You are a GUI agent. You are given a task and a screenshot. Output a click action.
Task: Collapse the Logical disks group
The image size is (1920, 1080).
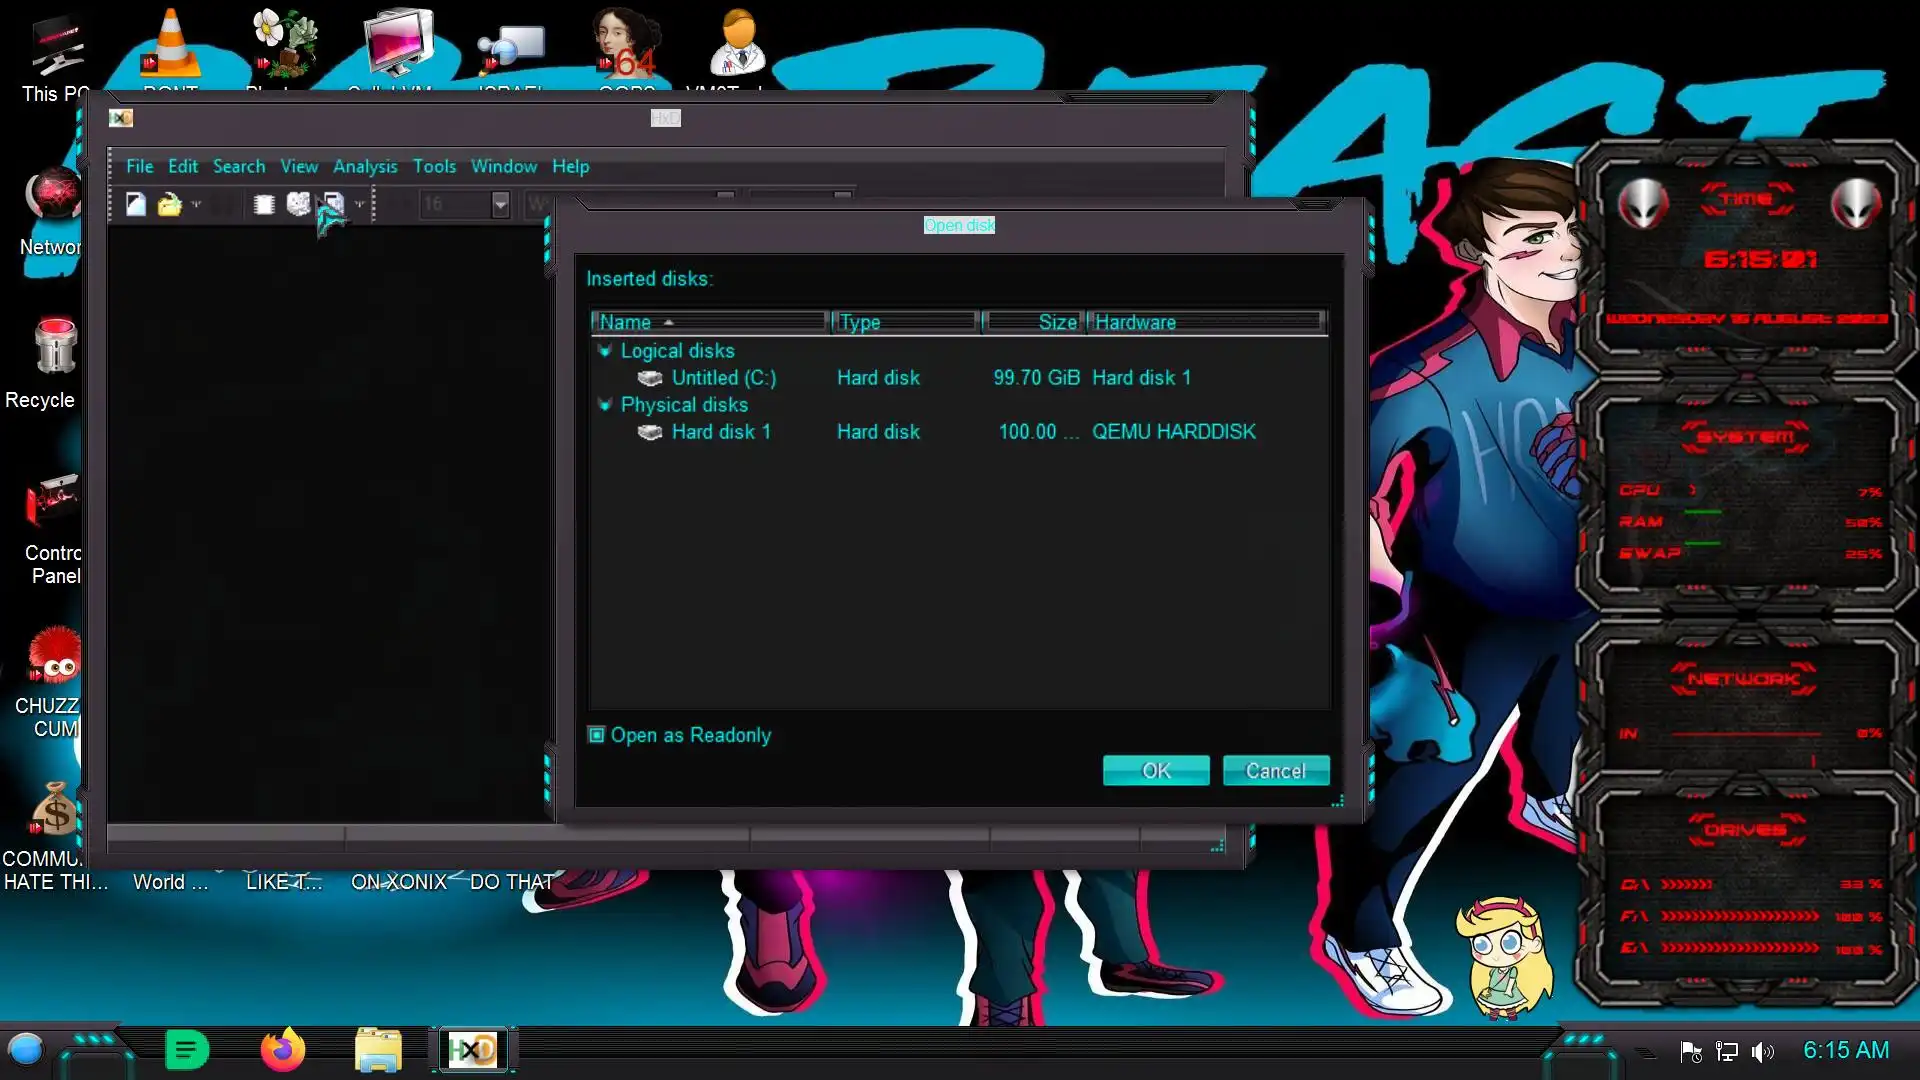tap(604, 351)
